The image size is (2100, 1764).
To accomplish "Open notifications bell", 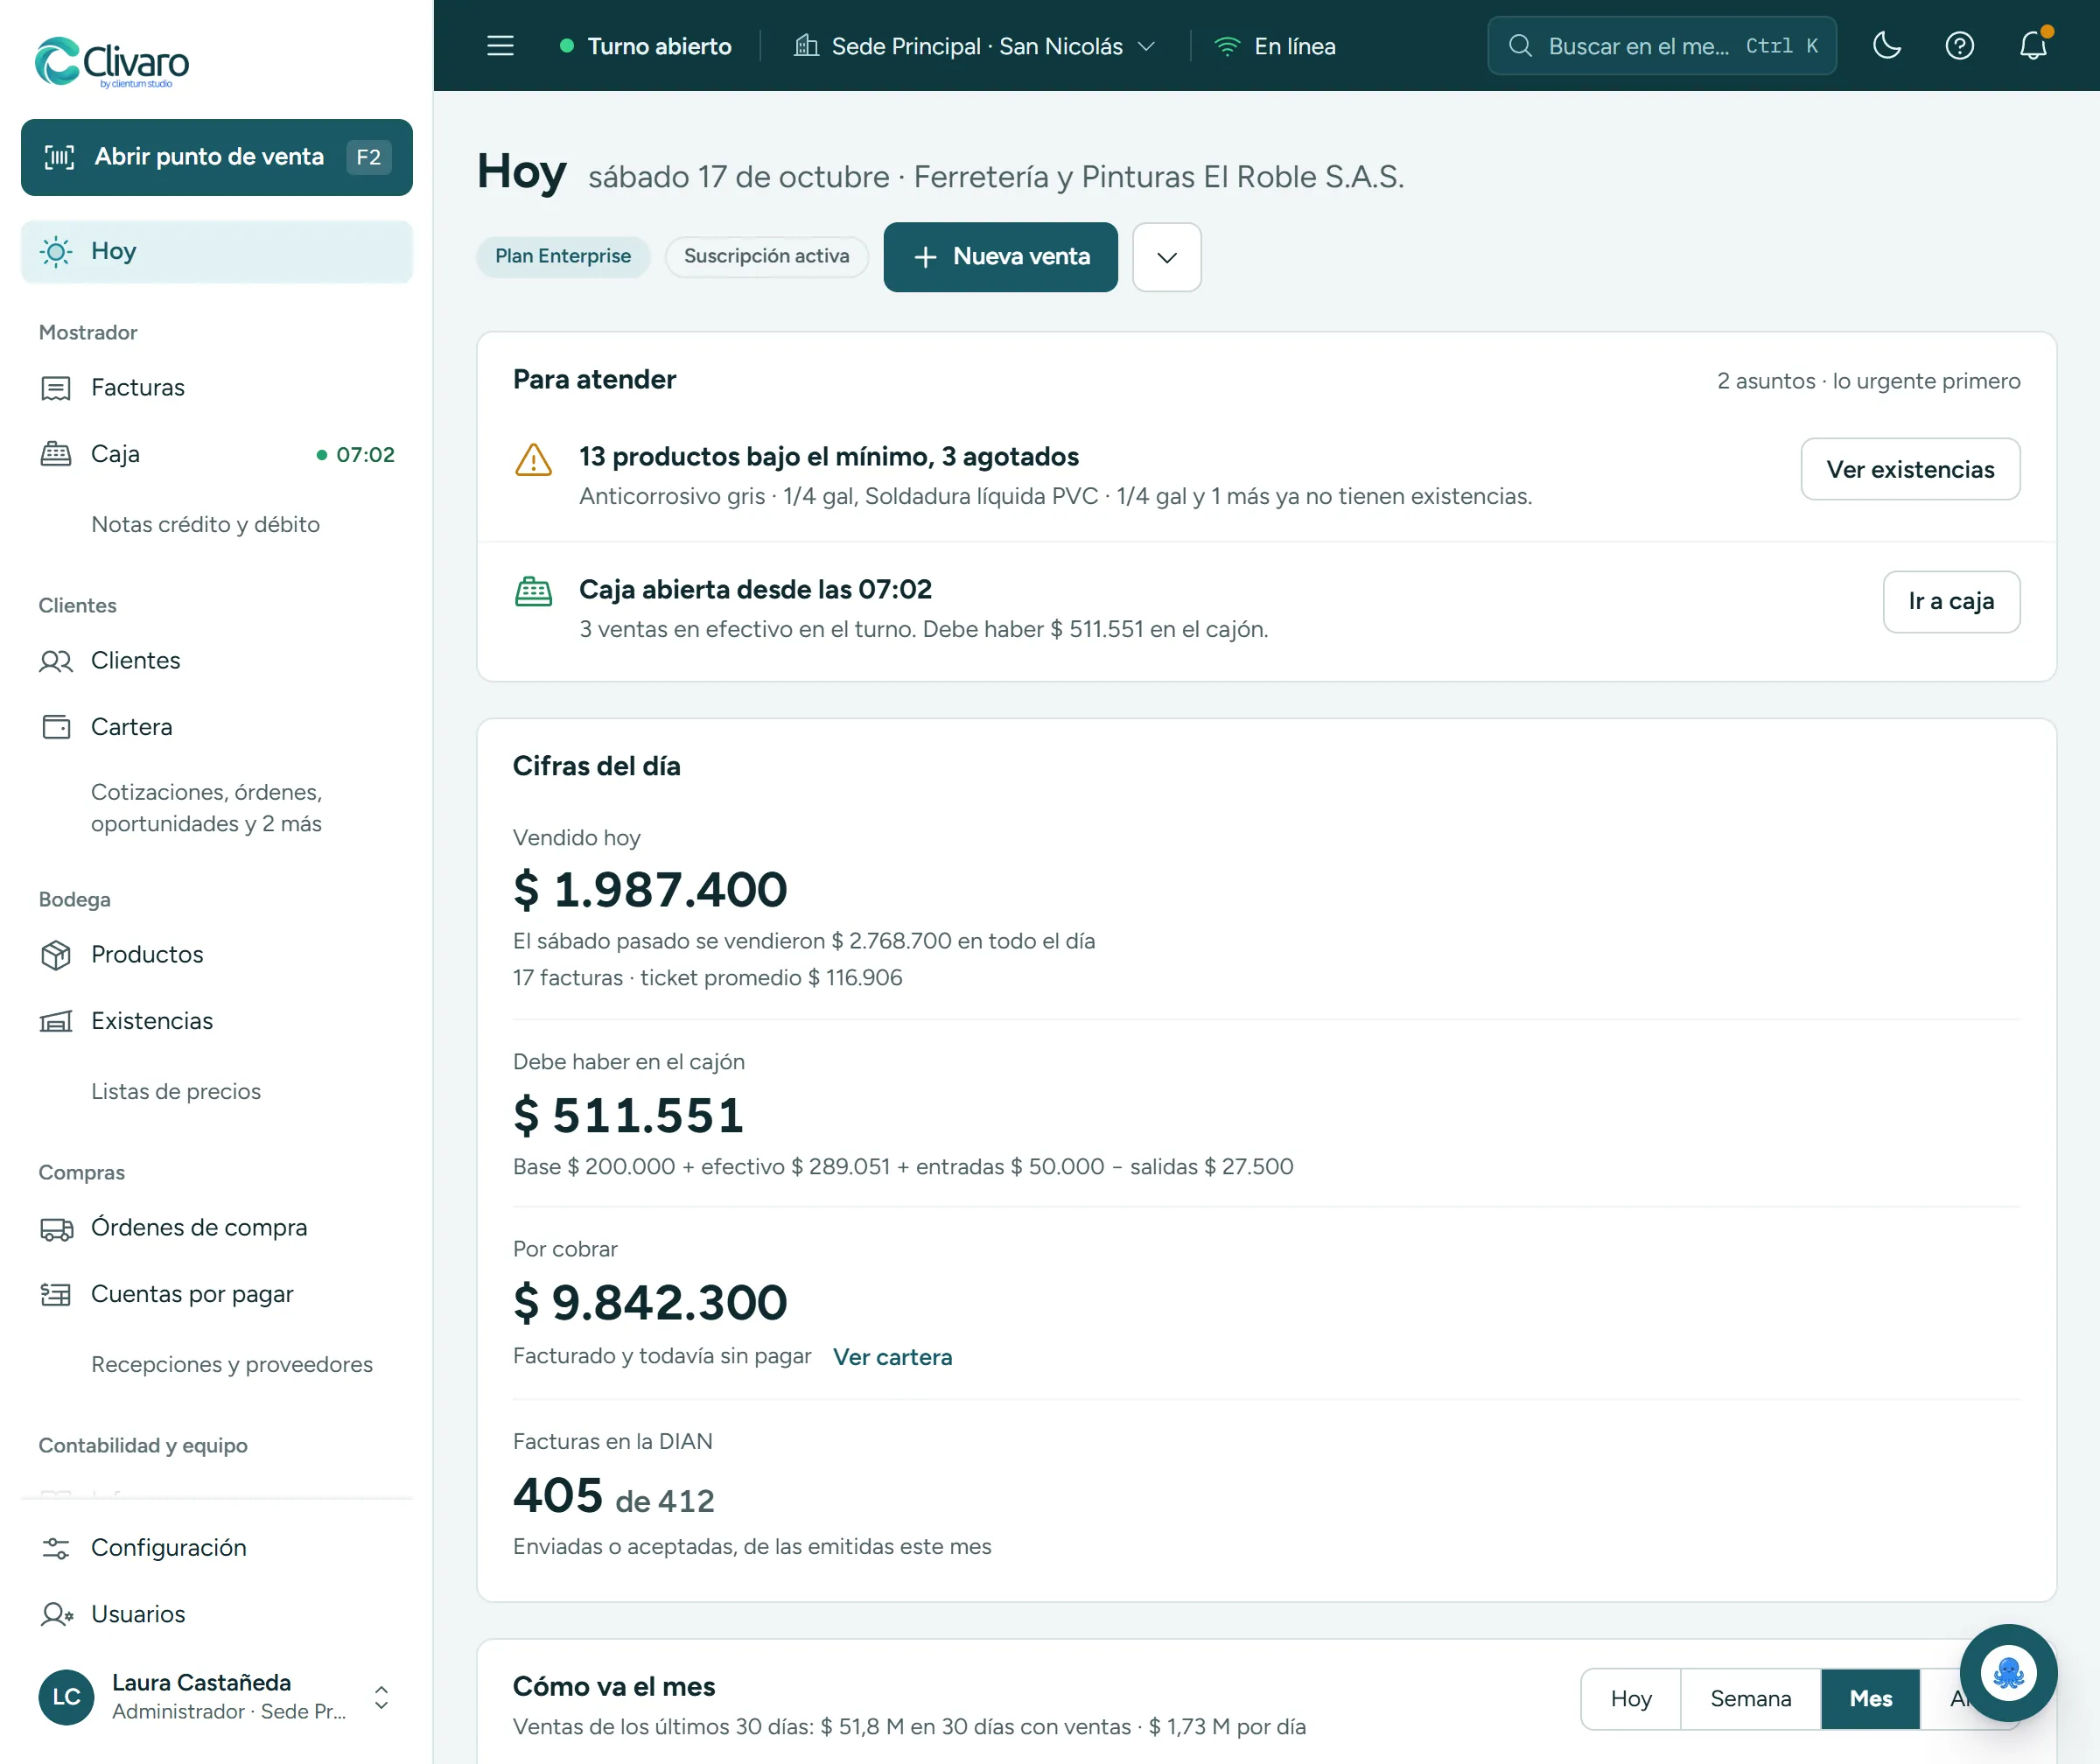I will (2033, 46).
